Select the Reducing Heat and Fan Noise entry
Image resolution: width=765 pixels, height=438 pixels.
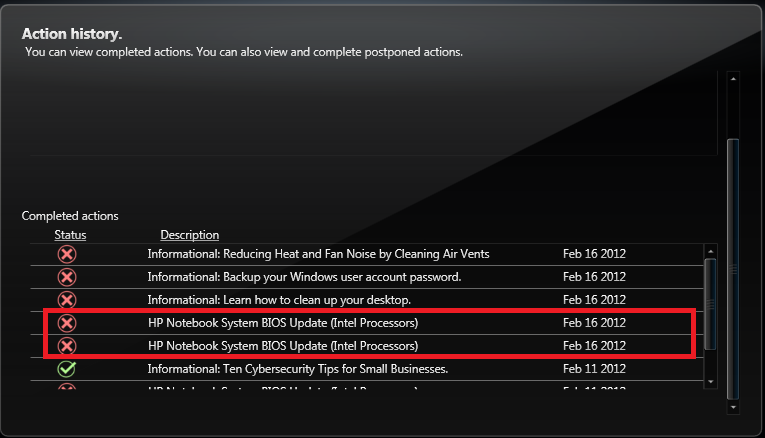pyautogui.click(x=318, y=254)
